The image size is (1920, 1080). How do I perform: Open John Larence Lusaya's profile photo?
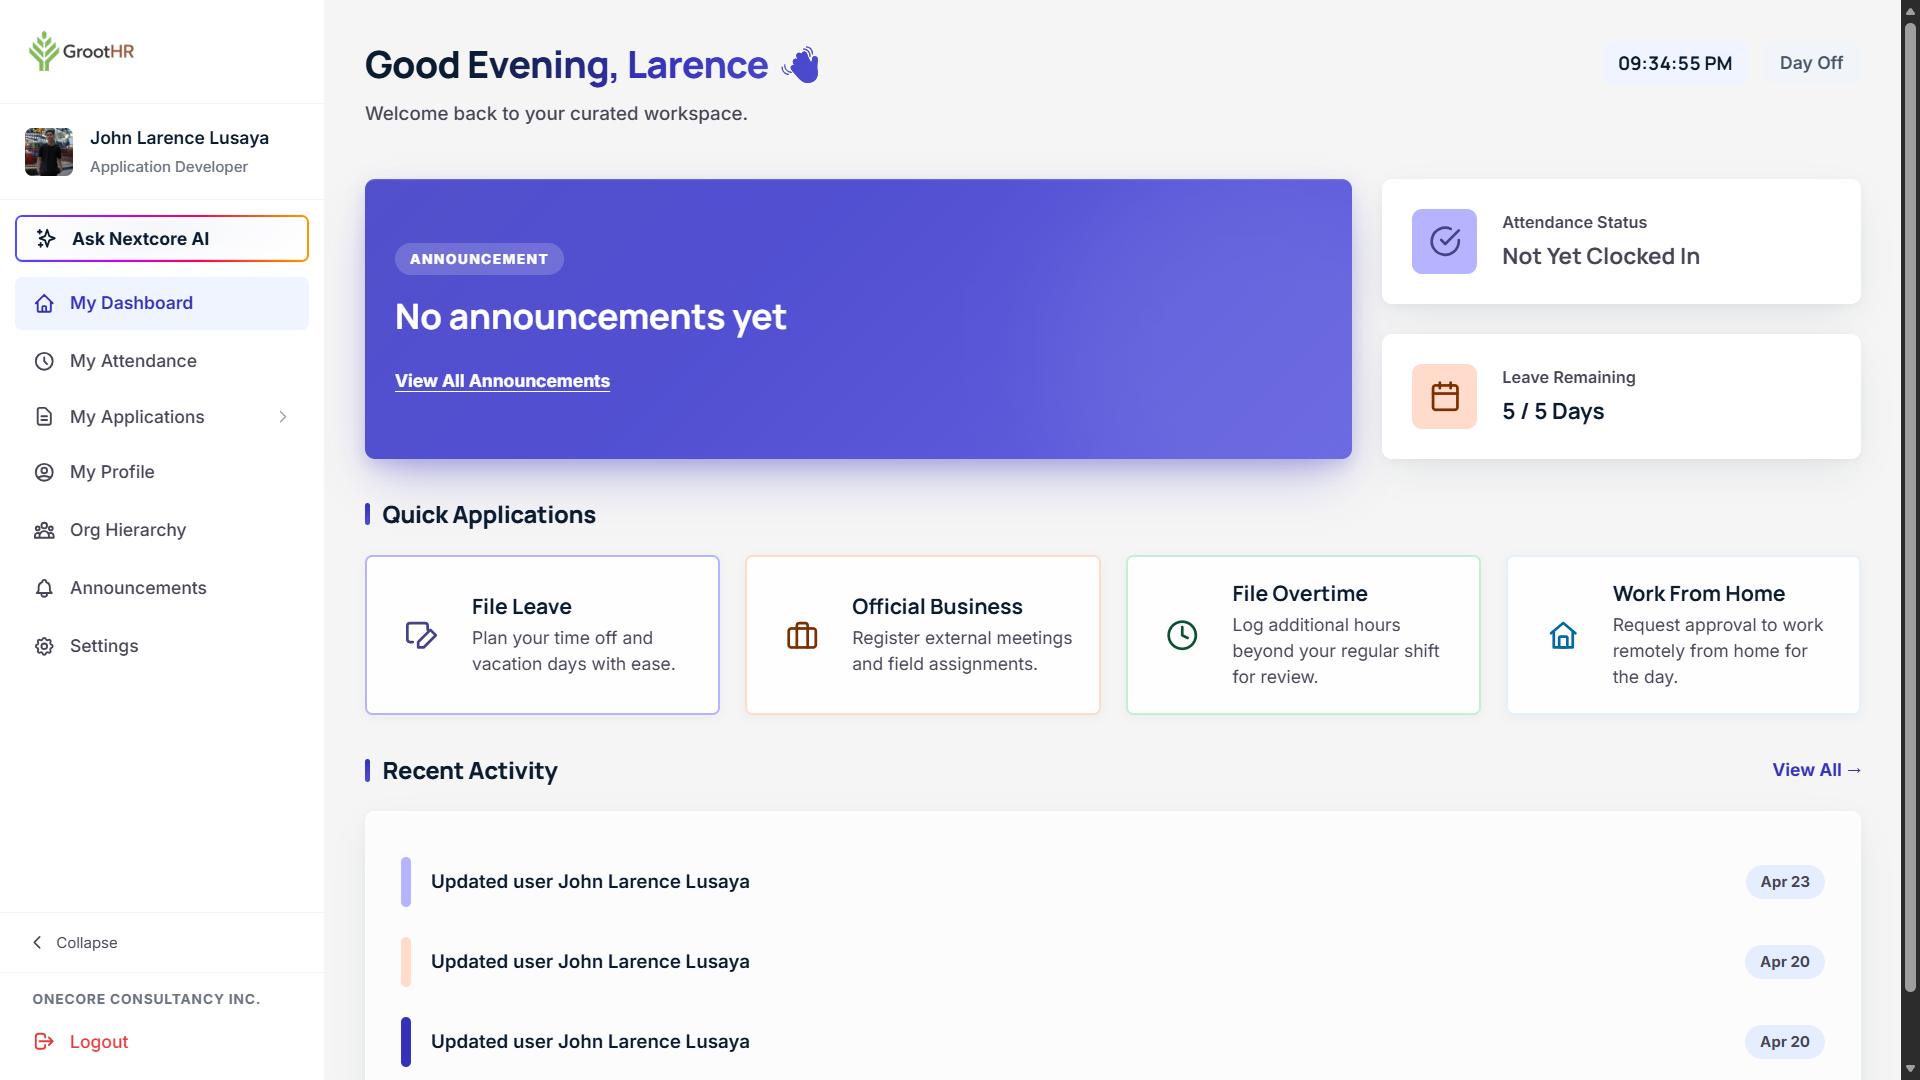click(x=49, y=152)
